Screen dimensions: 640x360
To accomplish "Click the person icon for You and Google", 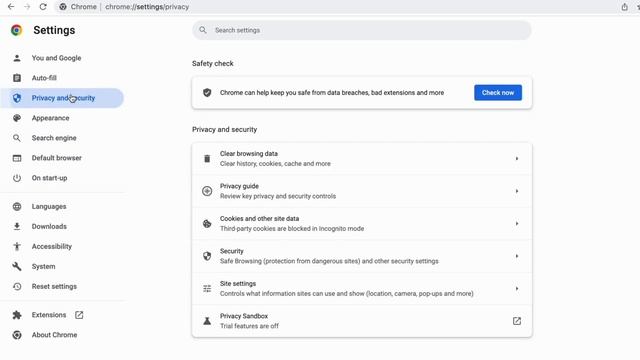I will pyautogui.click(x=17, y=58).
